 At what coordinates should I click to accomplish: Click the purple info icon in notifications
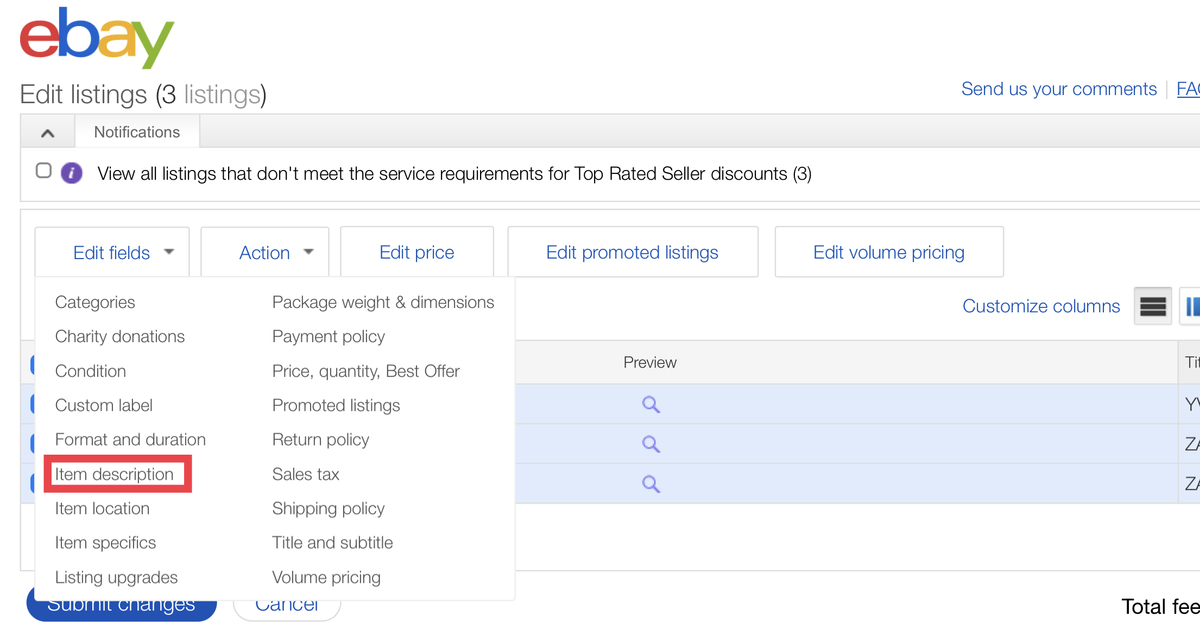[71, 173]
